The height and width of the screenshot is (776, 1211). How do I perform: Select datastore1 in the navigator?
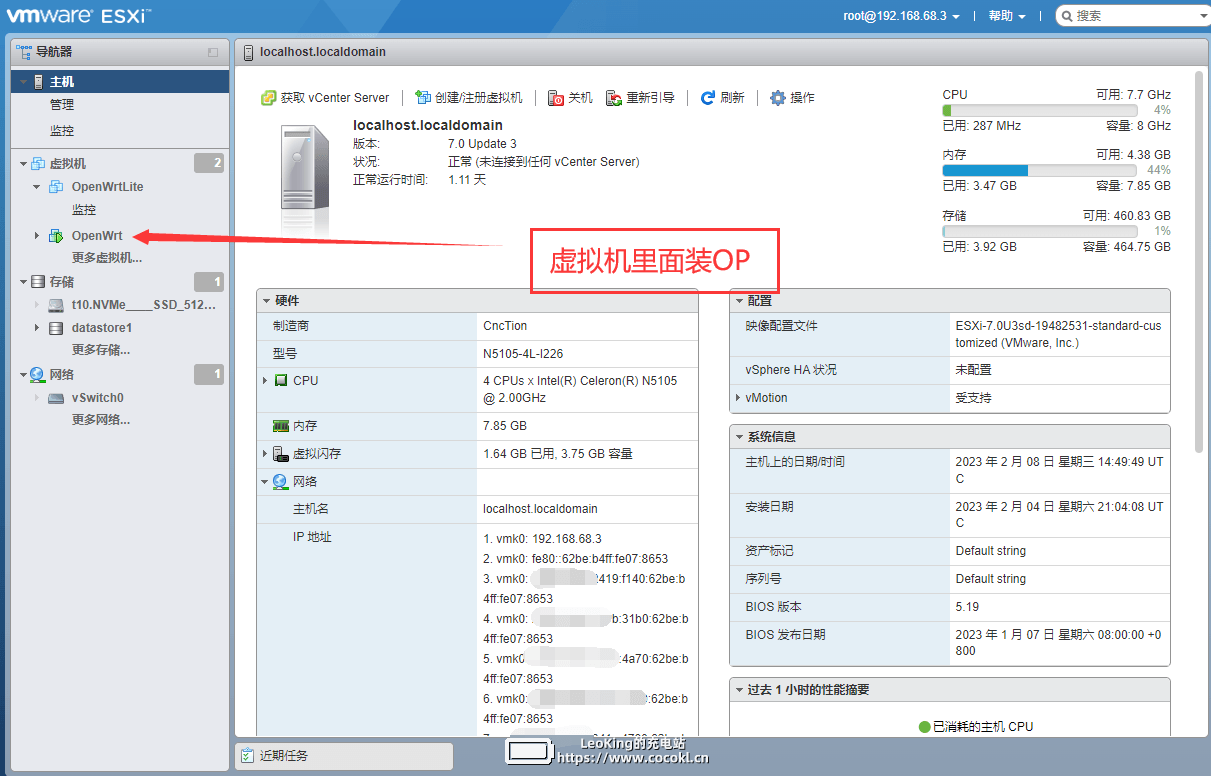(x=102, y=328)
